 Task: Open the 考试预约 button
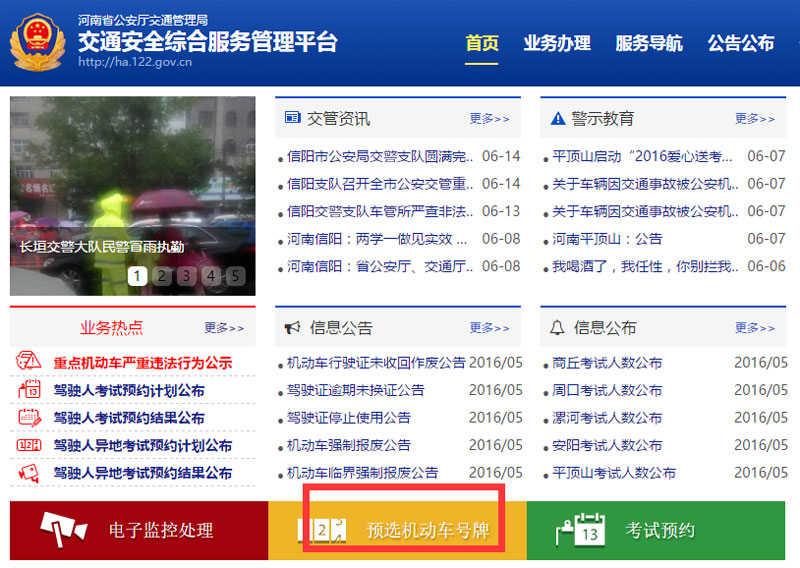click(656, 530)
